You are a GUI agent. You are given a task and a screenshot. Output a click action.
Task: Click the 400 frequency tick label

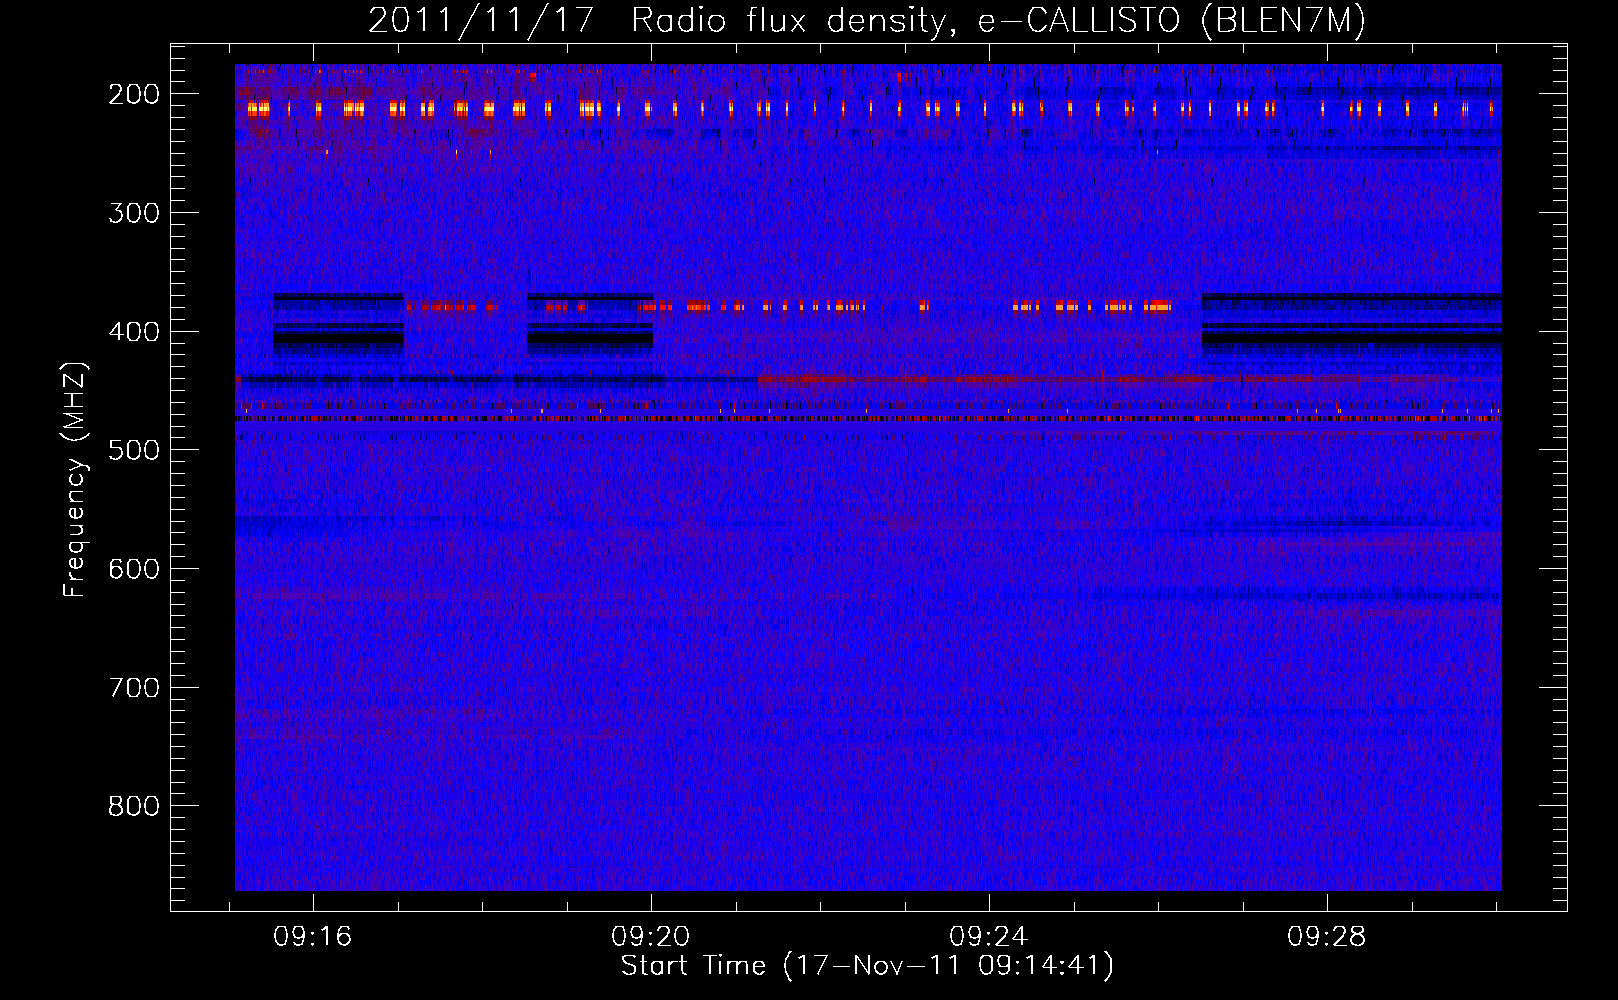tap(134, 332)
